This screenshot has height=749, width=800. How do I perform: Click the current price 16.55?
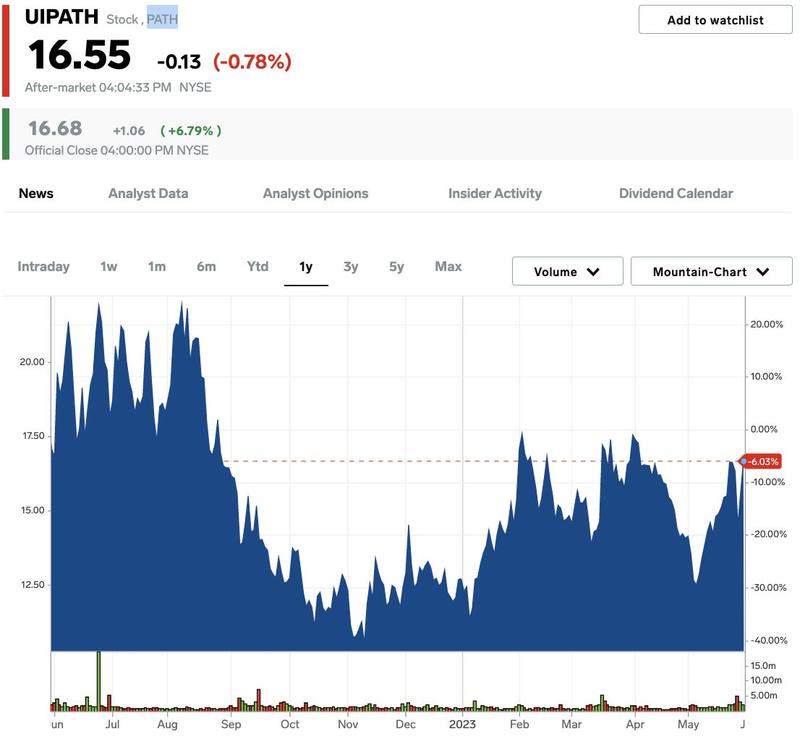pos(80,55)
